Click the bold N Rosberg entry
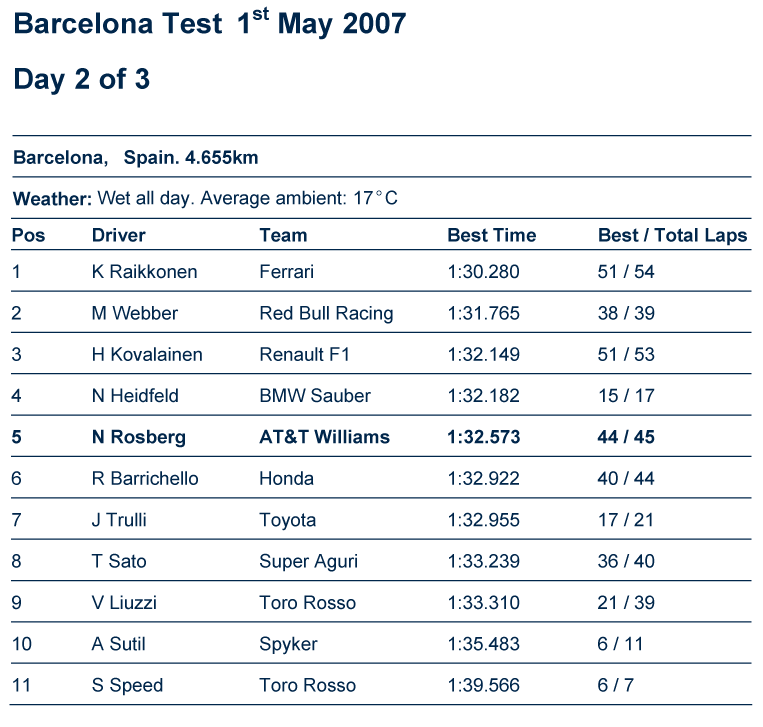 pyautogui.click(x=139, y=437)
